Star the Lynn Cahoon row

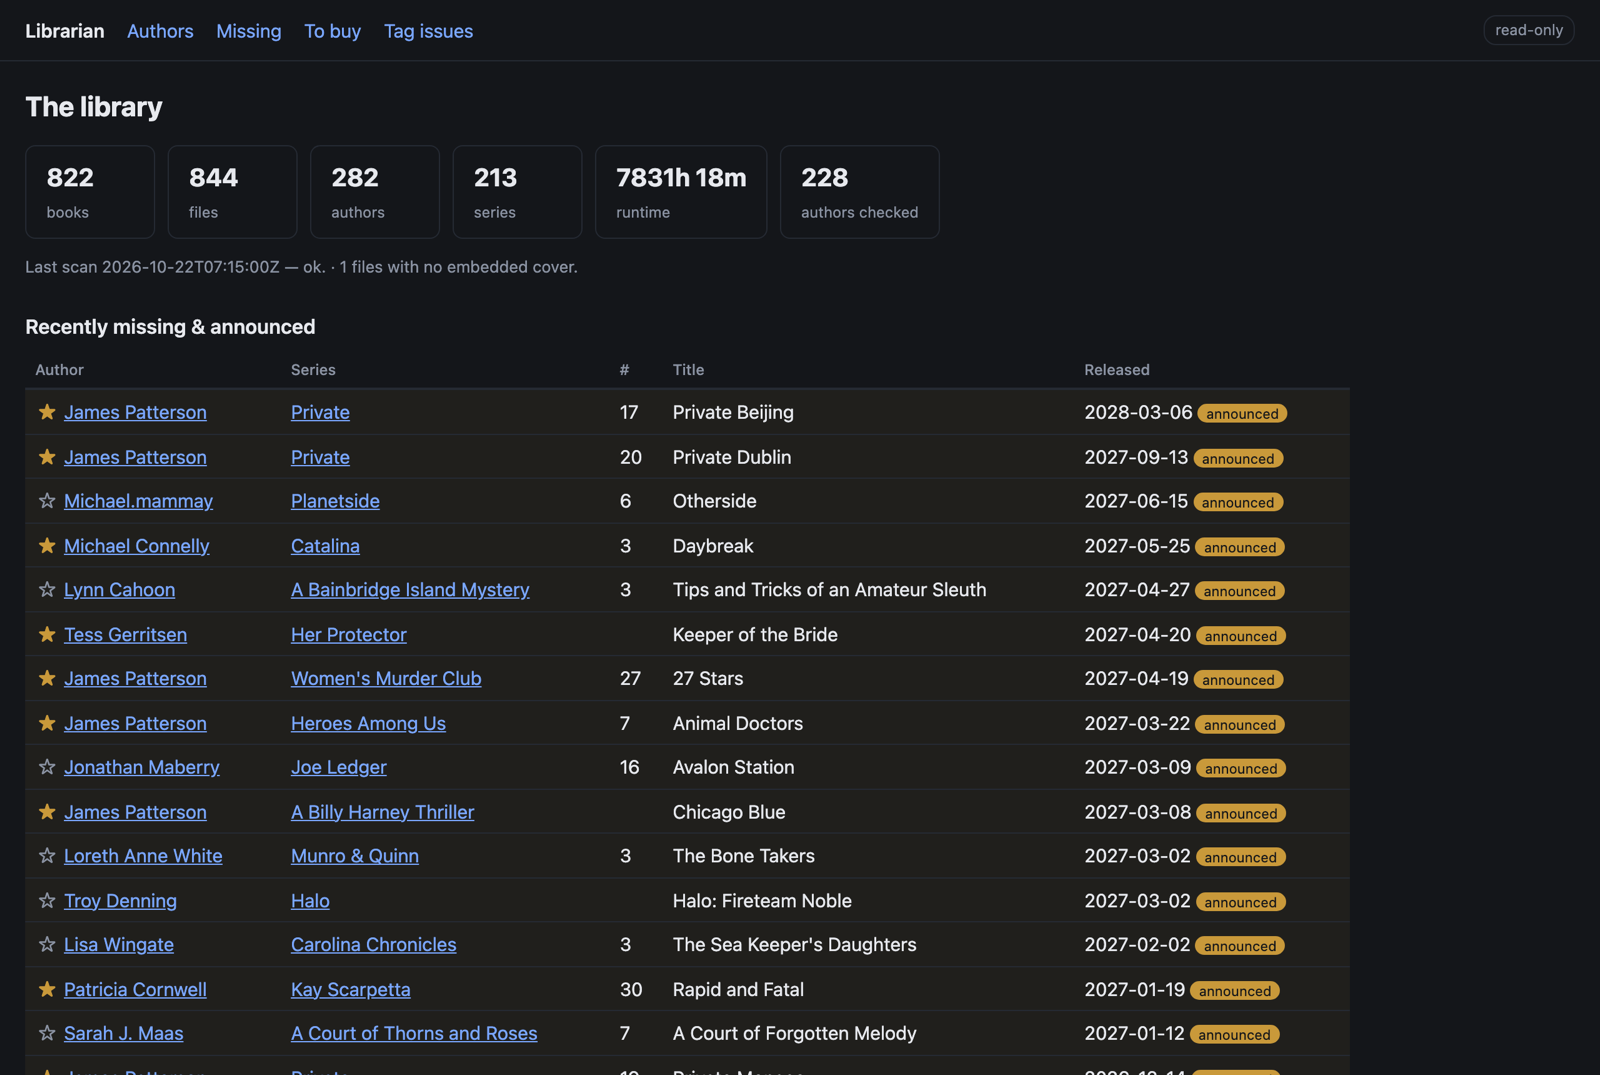pyautogui.click(x=47, y=590)
